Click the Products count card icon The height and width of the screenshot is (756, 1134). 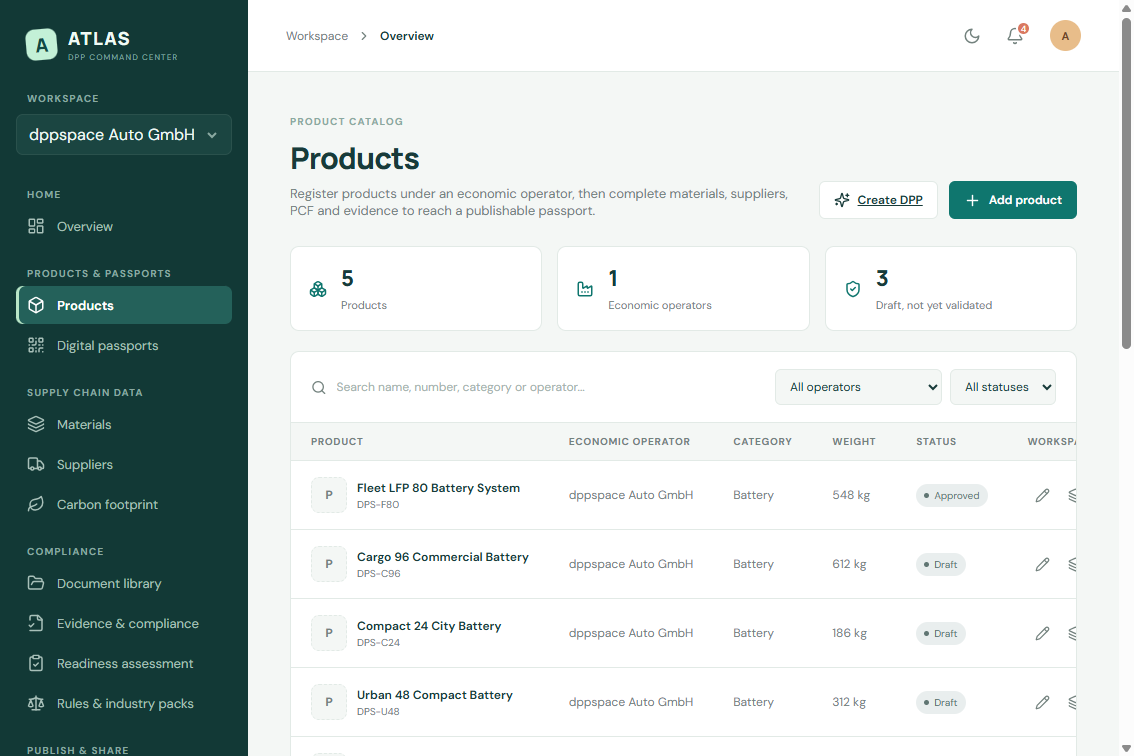317,289
